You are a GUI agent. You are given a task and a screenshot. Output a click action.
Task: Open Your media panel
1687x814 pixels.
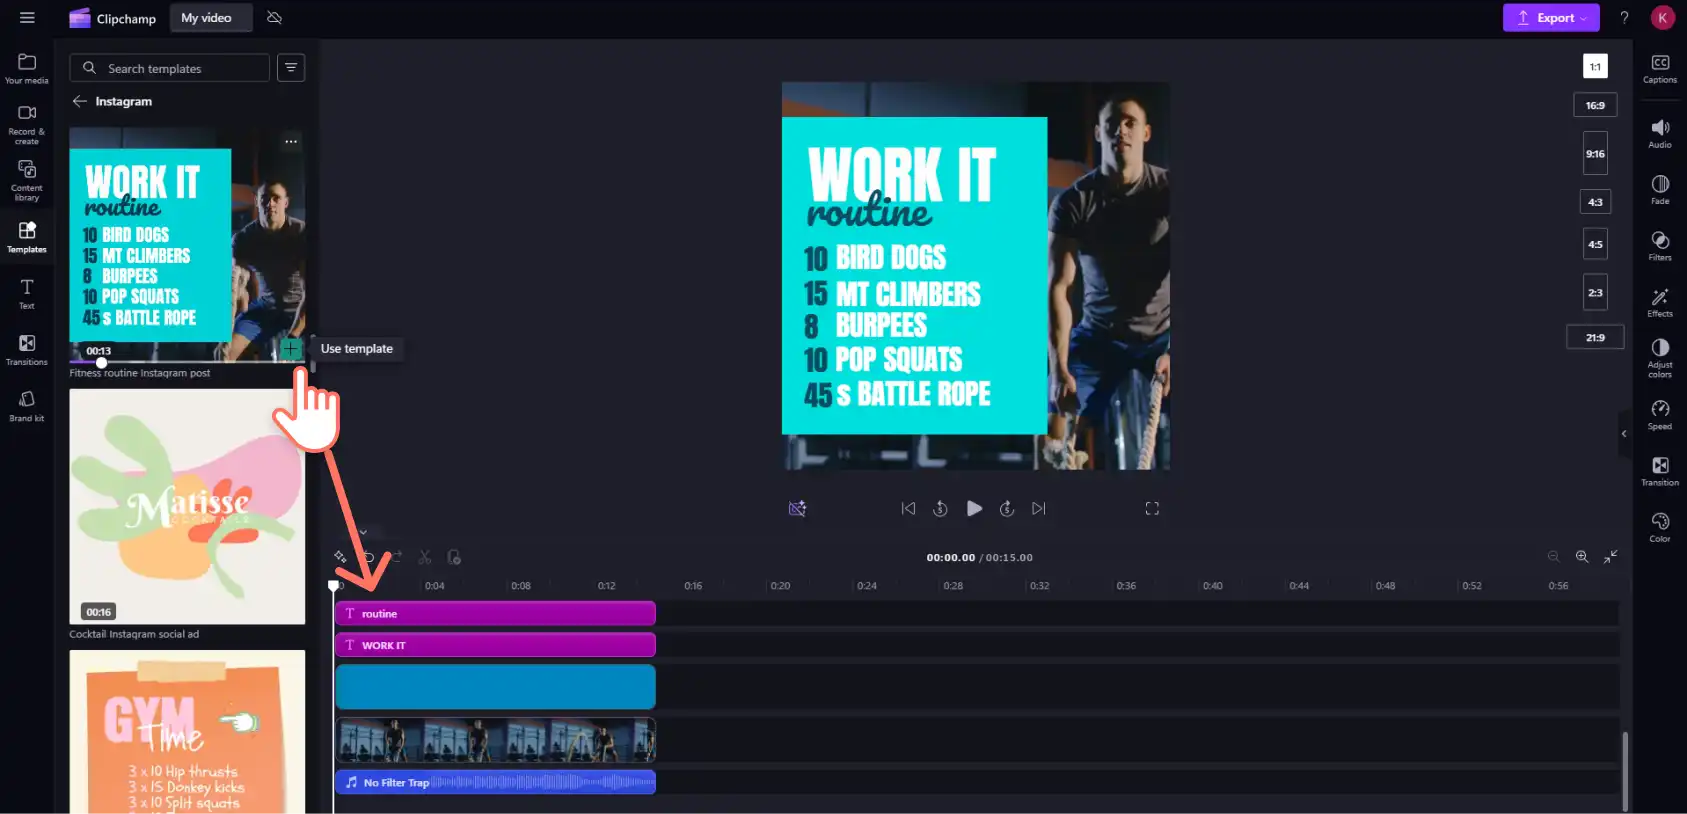tap(27, 69)
